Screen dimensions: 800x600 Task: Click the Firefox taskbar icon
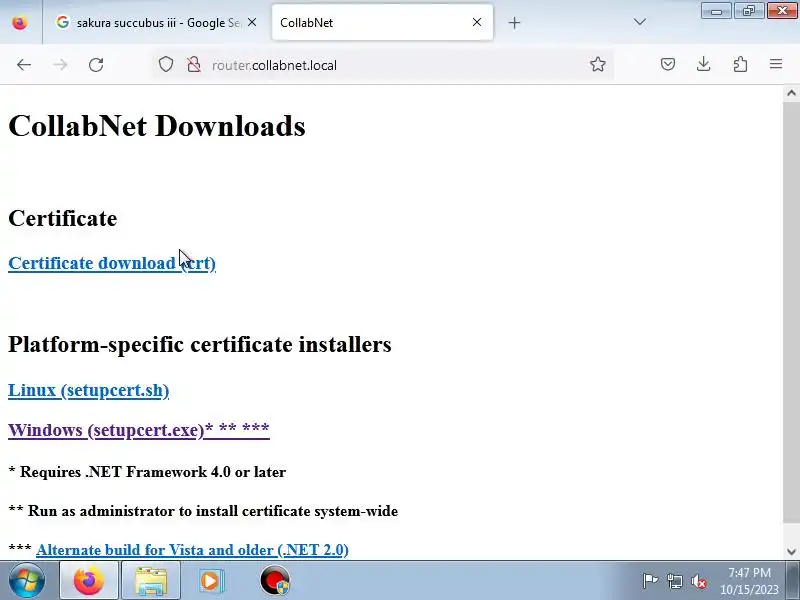tap(89, 580)
